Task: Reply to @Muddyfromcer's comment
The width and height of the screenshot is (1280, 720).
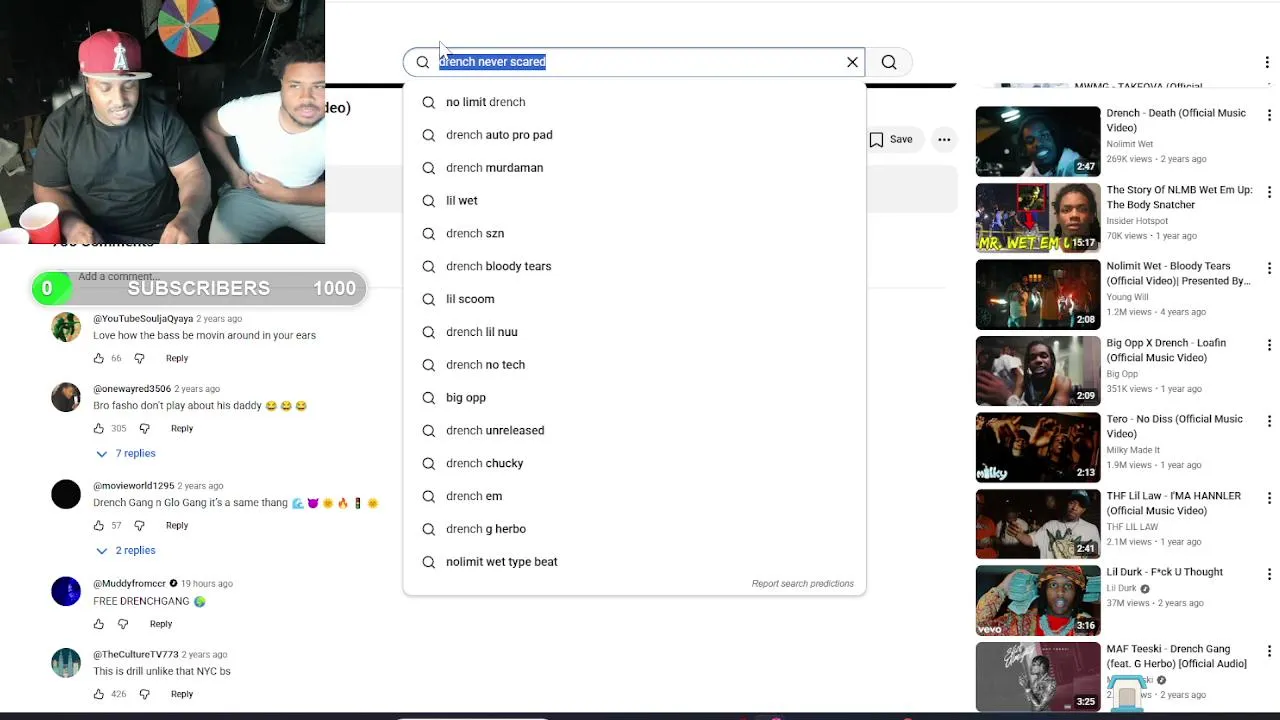Action: [161, 624]
